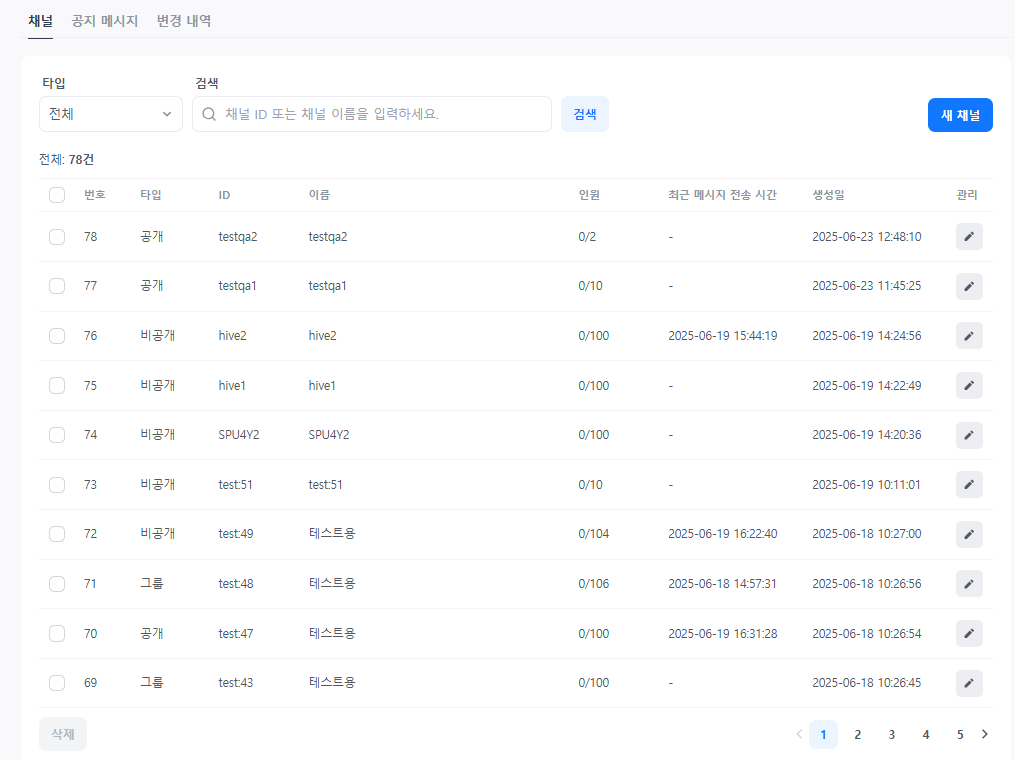Click pencil icon for channel test:51
Image resolution: width=1015 pixels, height=760 pixels.
[x=969, y=485]
